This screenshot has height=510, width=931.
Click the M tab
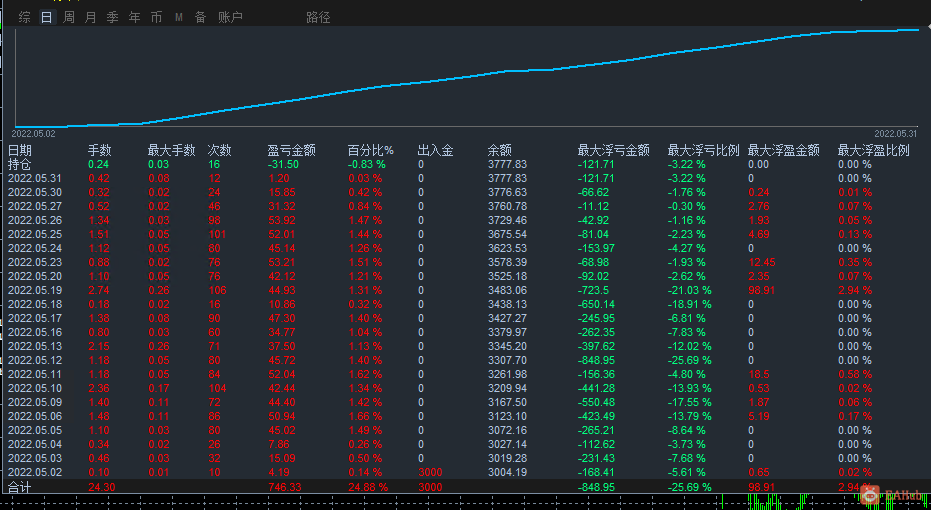[x=179, y=18]
